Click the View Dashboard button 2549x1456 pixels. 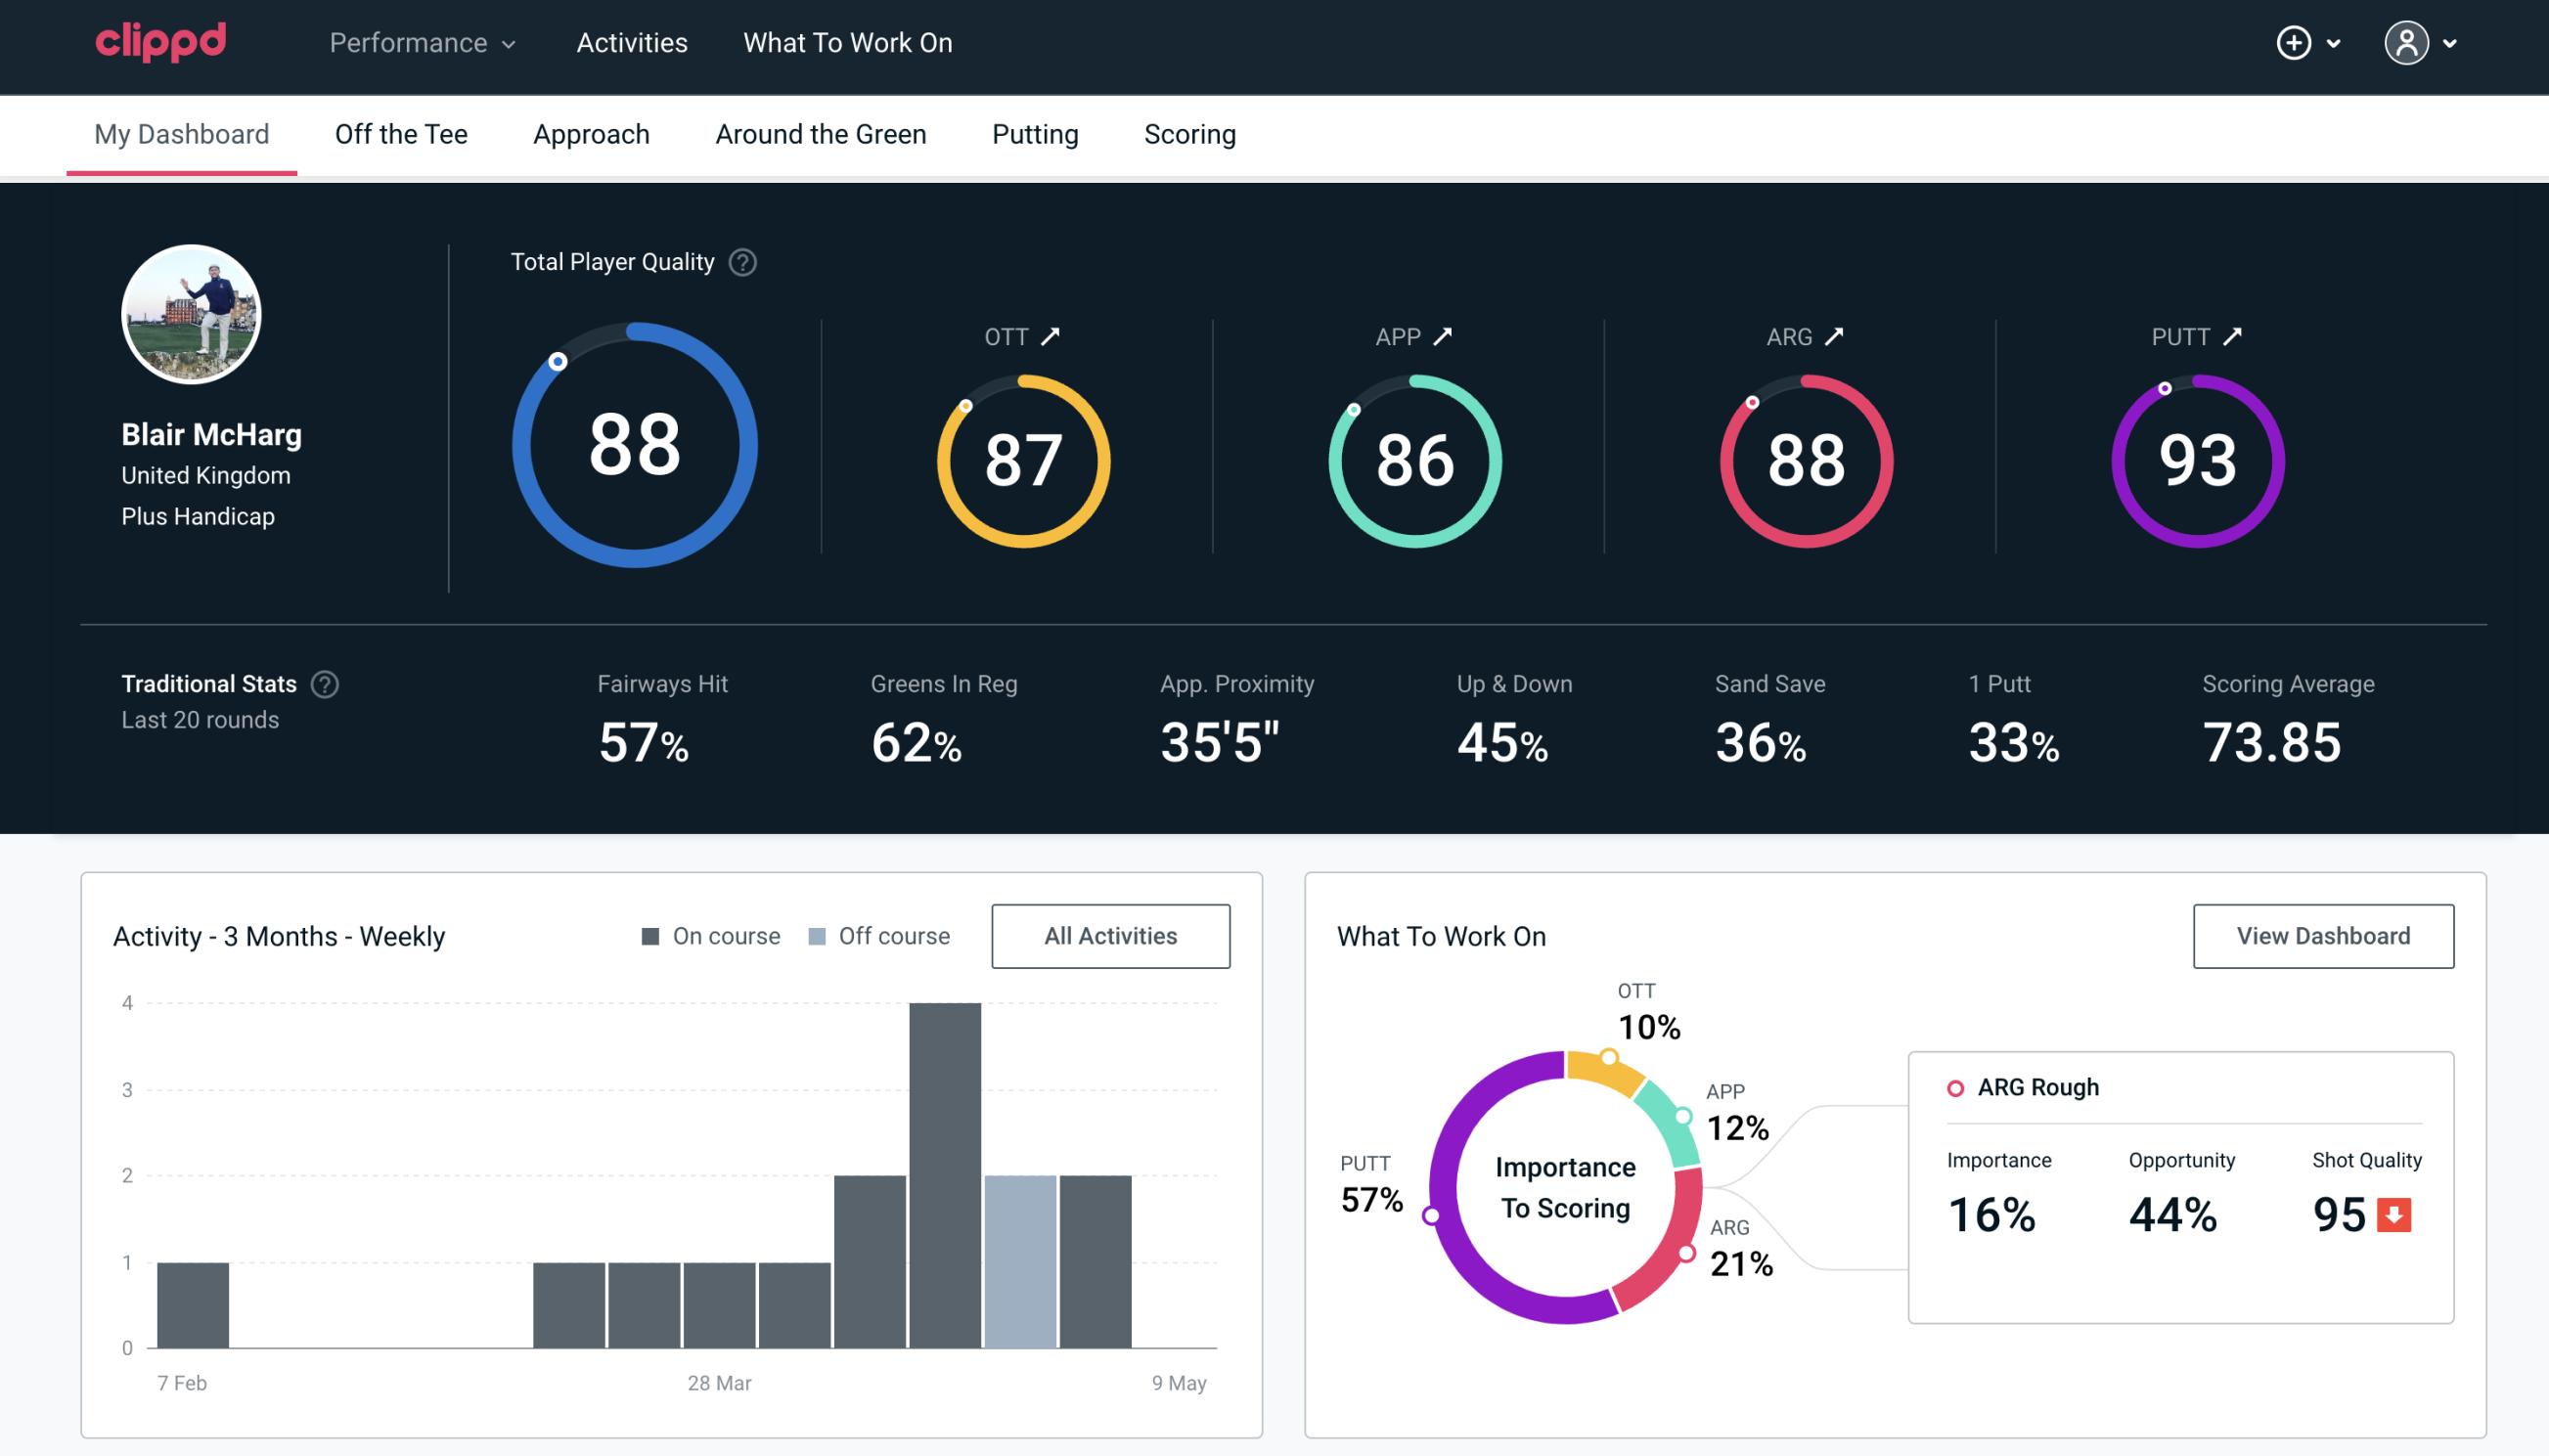click(x=2323, y=935)
